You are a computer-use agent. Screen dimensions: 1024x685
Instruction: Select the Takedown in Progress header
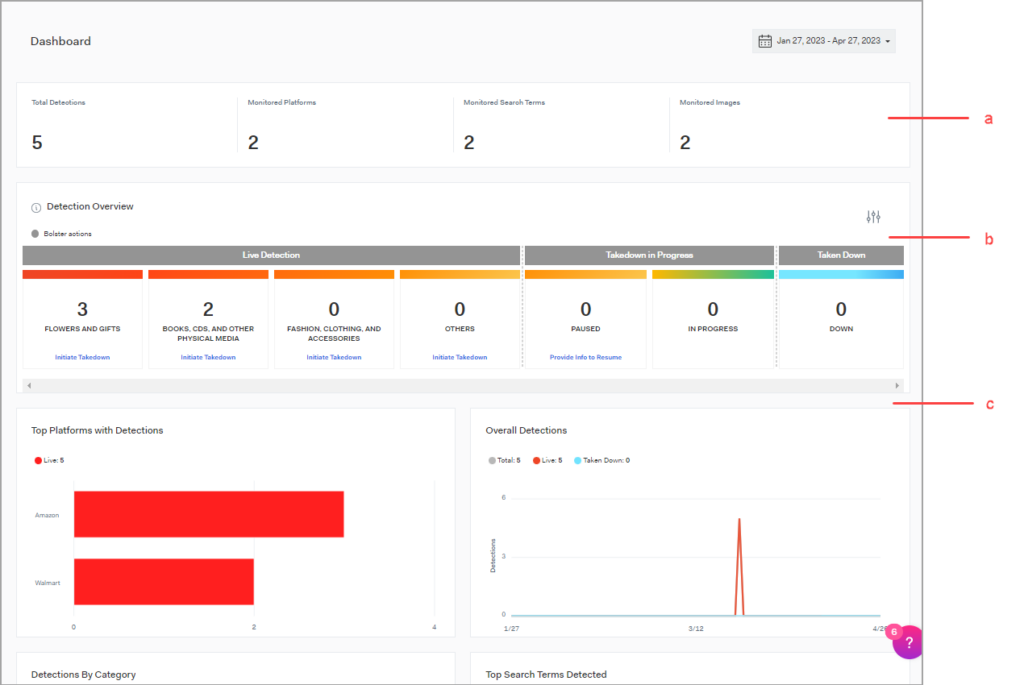point(649,255)
